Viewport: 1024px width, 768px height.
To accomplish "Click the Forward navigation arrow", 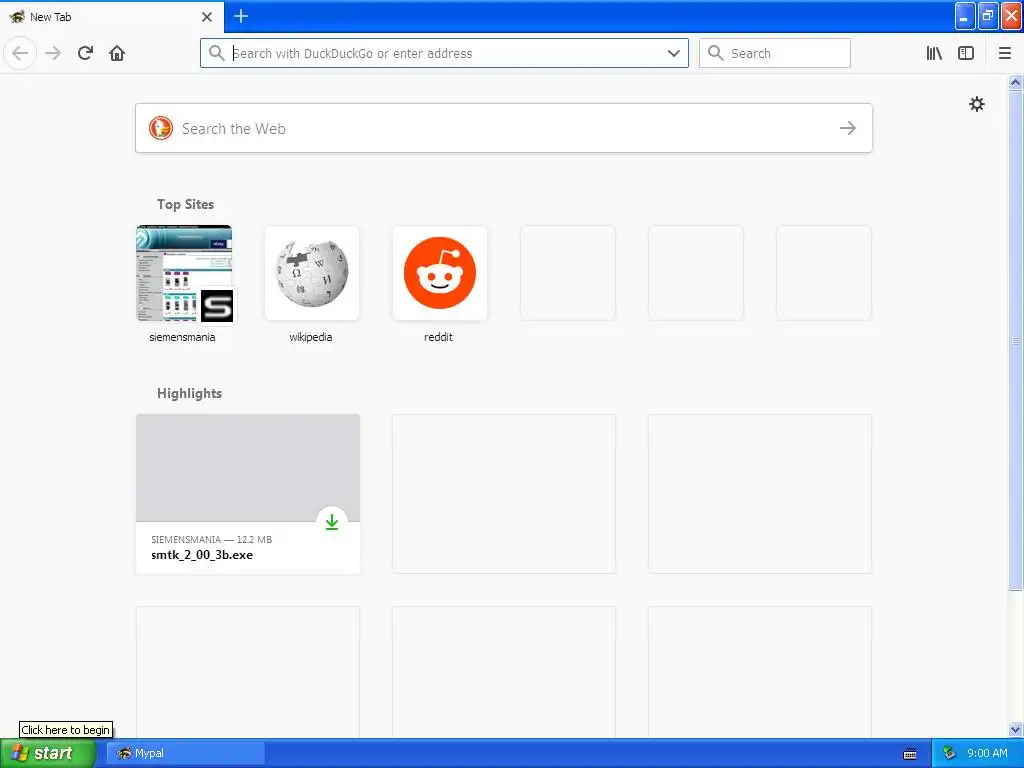I will [x=53, y=53].
